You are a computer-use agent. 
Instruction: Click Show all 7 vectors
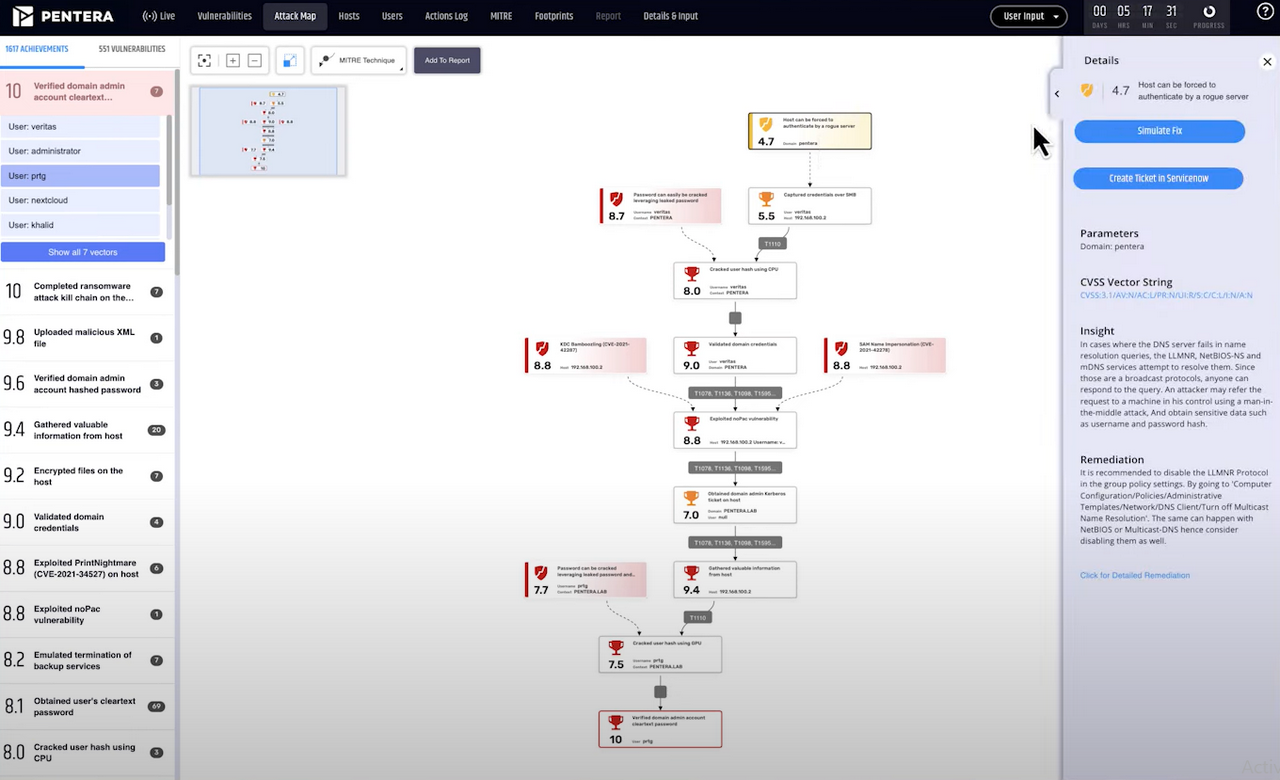coord(83,251)
